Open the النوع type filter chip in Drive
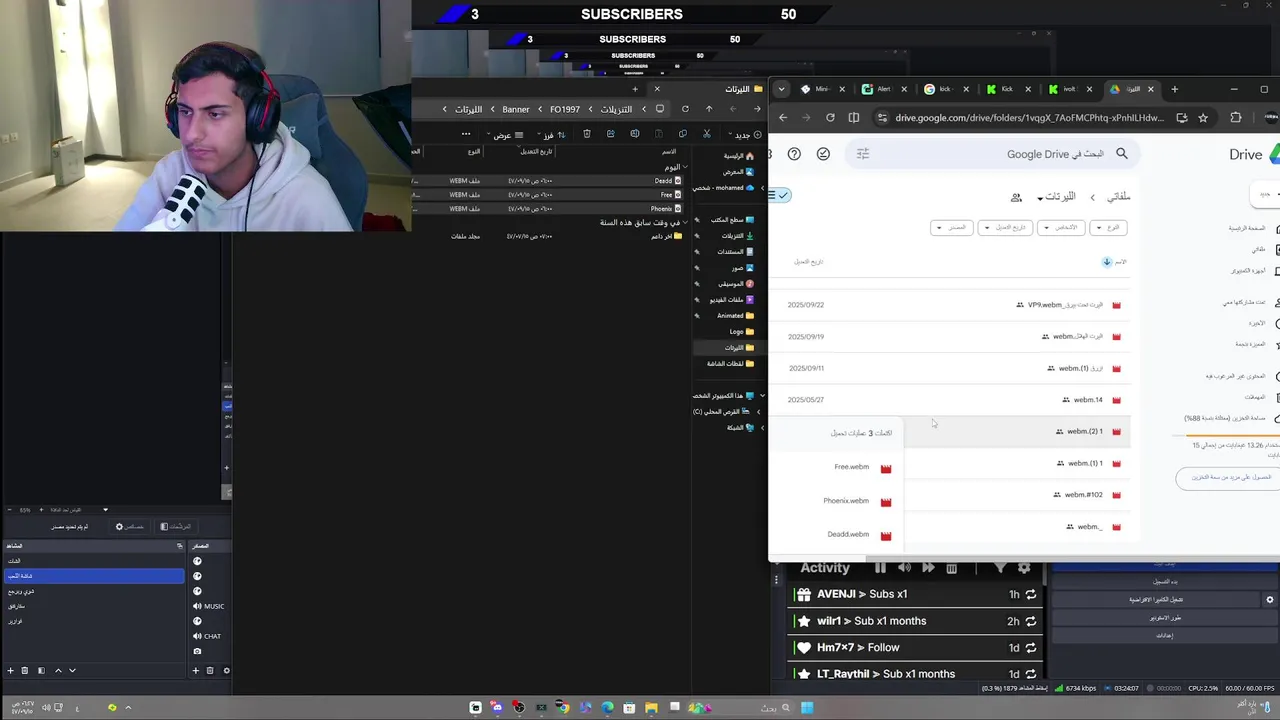1280x720 pixels. tap(1109, 228)
